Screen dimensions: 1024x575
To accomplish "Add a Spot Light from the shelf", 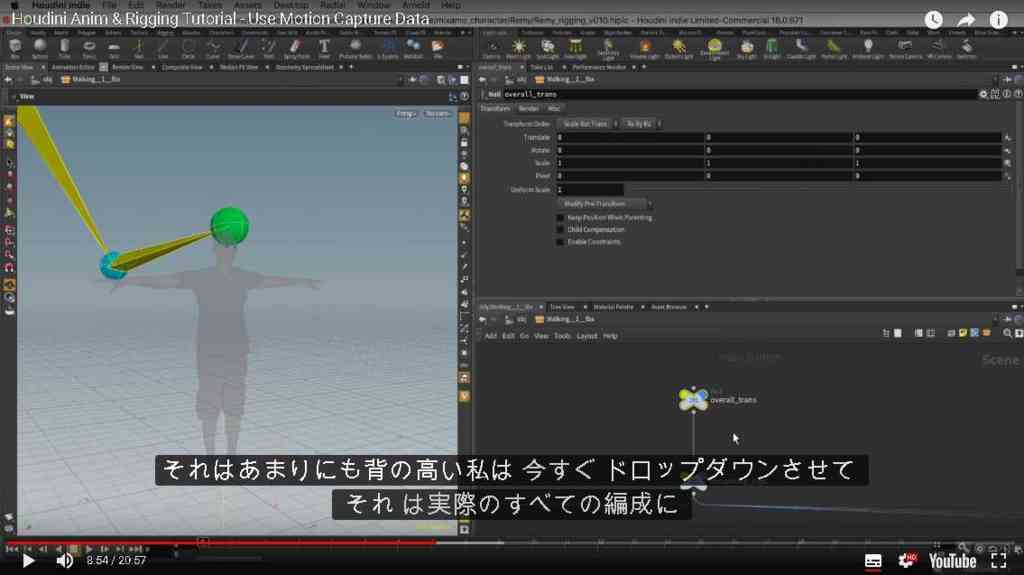I will pyautogui.click(x=547, y=48).
